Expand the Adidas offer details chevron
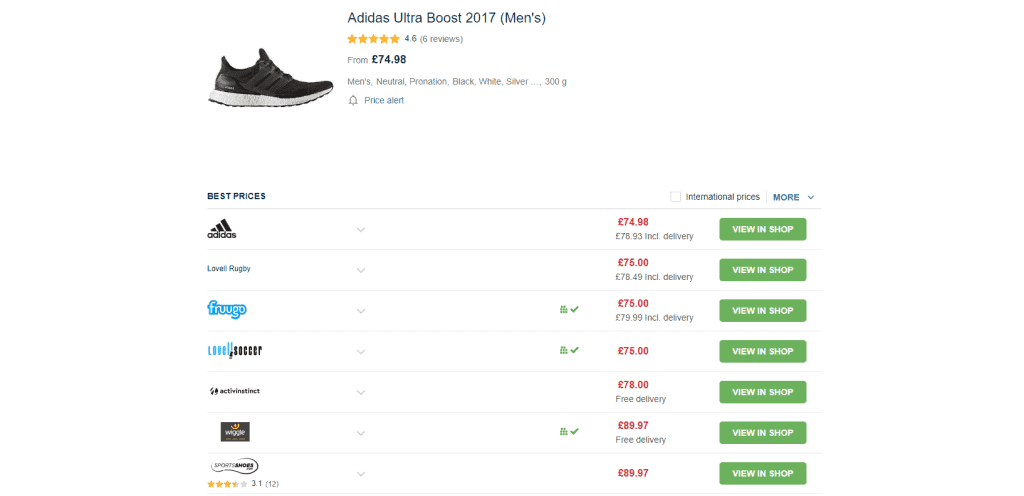The height and width of the screenshot is (496, 1024). [x=360, y=230]
